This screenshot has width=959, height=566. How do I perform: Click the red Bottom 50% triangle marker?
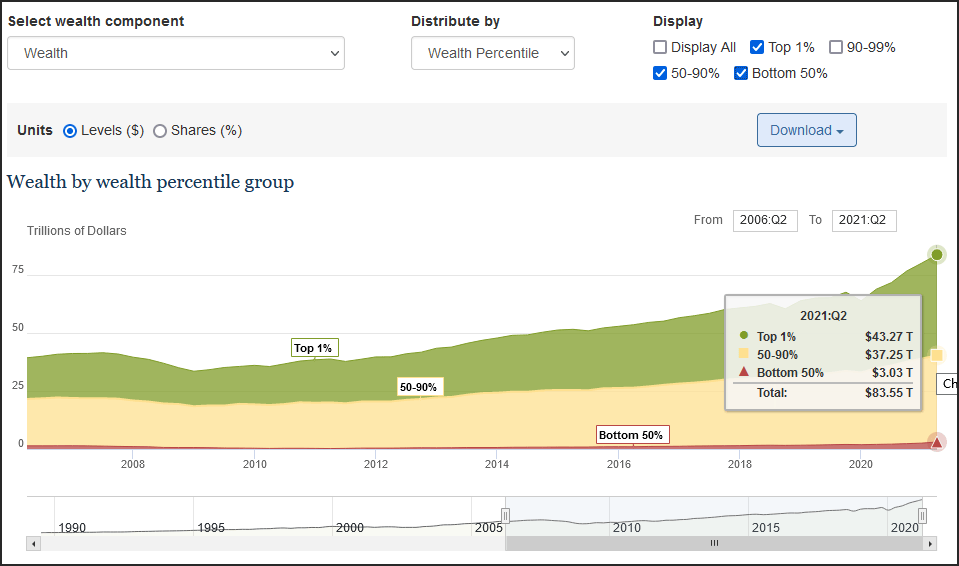click(937, 442)
